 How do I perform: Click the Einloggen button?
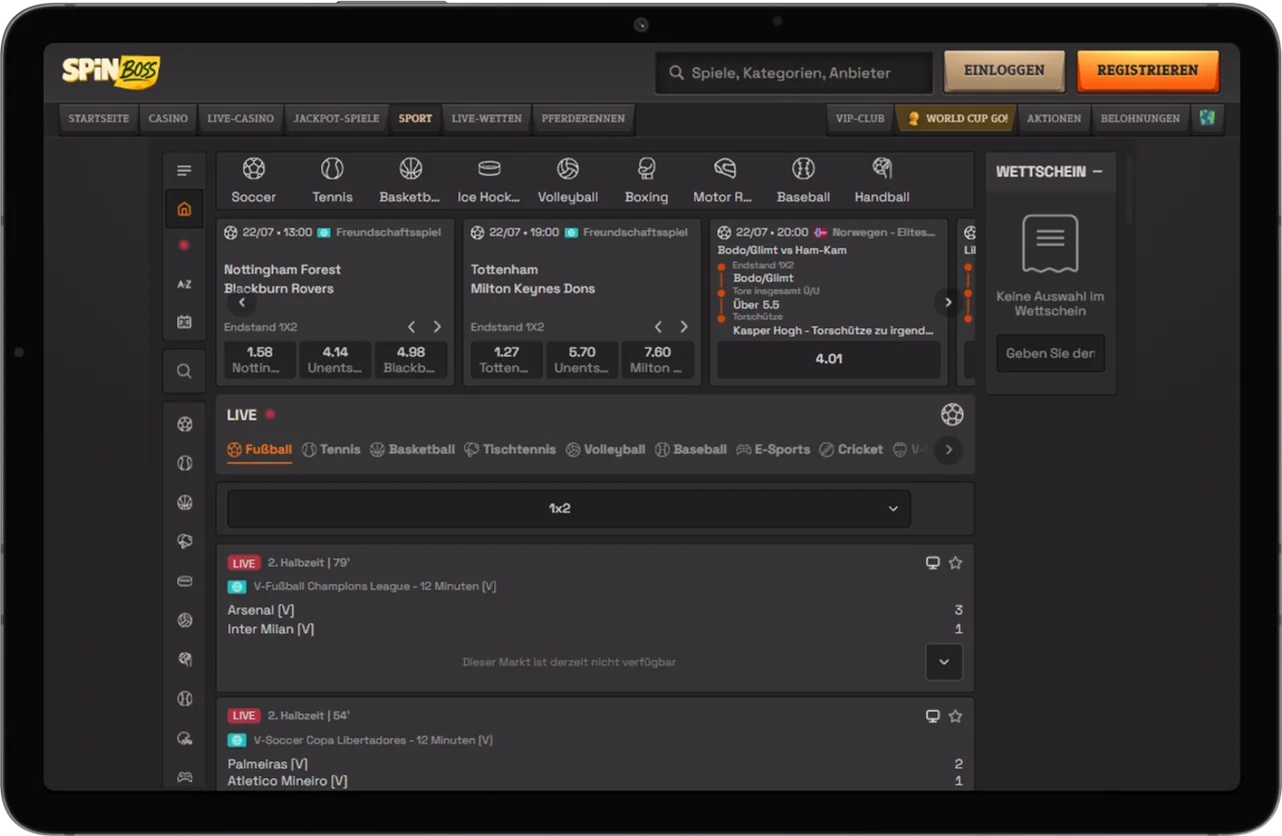1004,71
